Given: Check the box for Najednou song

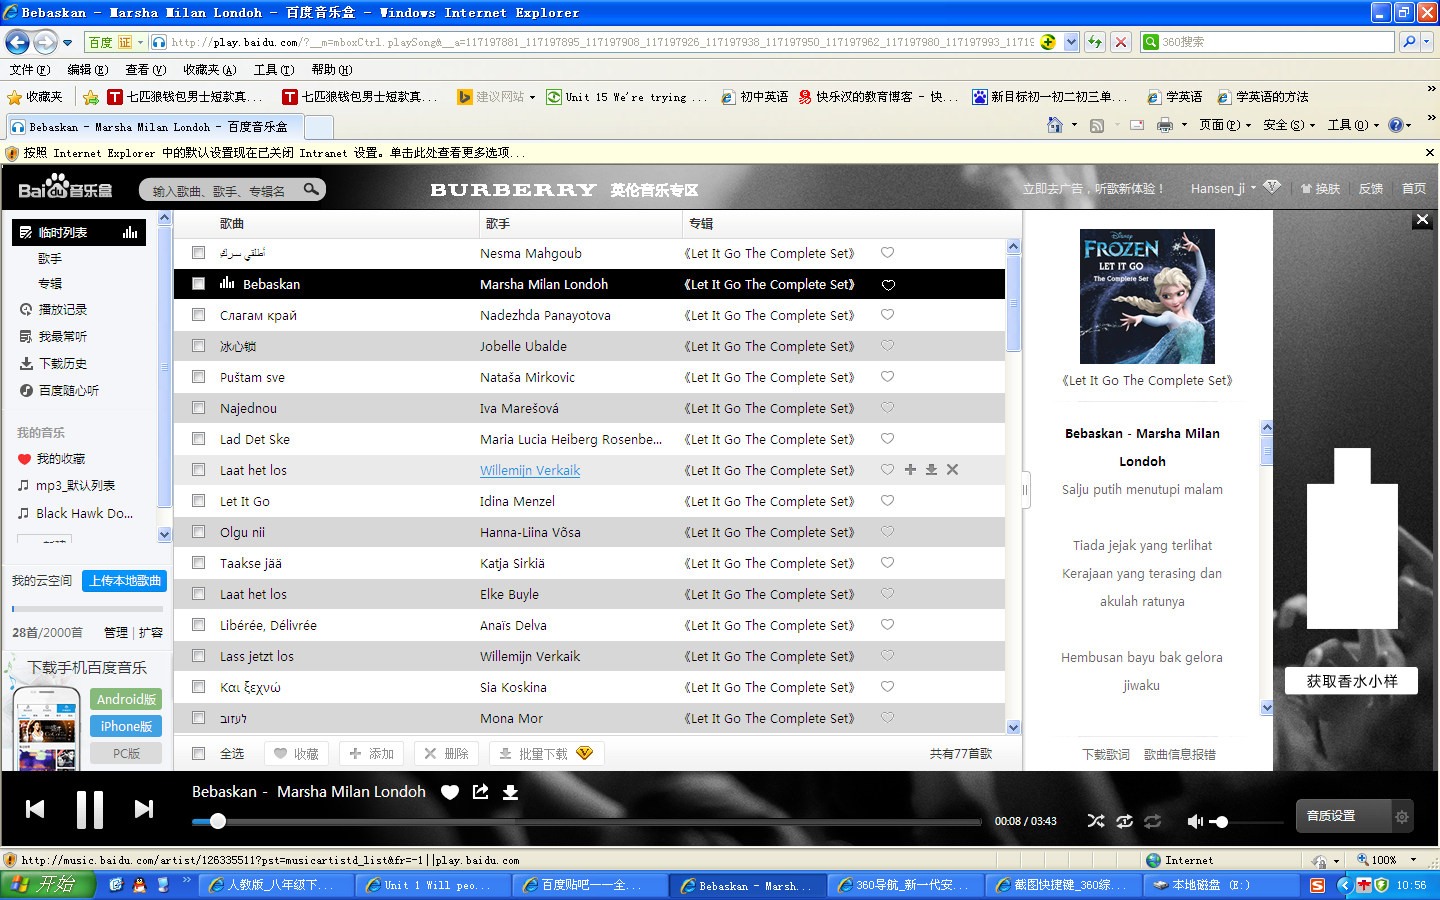Looking at the screenshot, I should 198,408.
